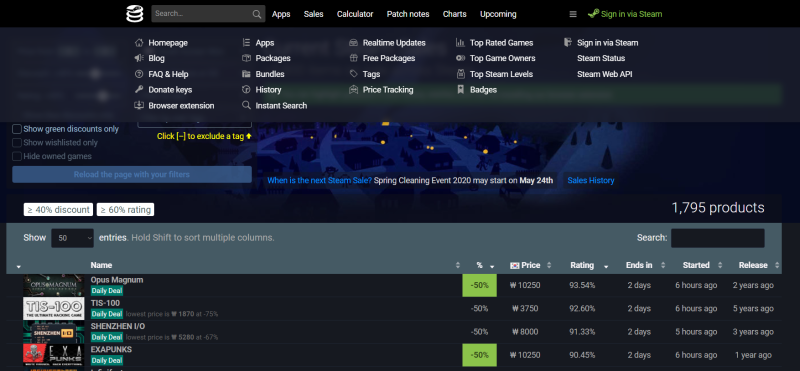Image resolution: width=800 pixels, height=371 pixels.
Task: Open the Show 50 entries dropdown
Action: click(x=72, y=238)
